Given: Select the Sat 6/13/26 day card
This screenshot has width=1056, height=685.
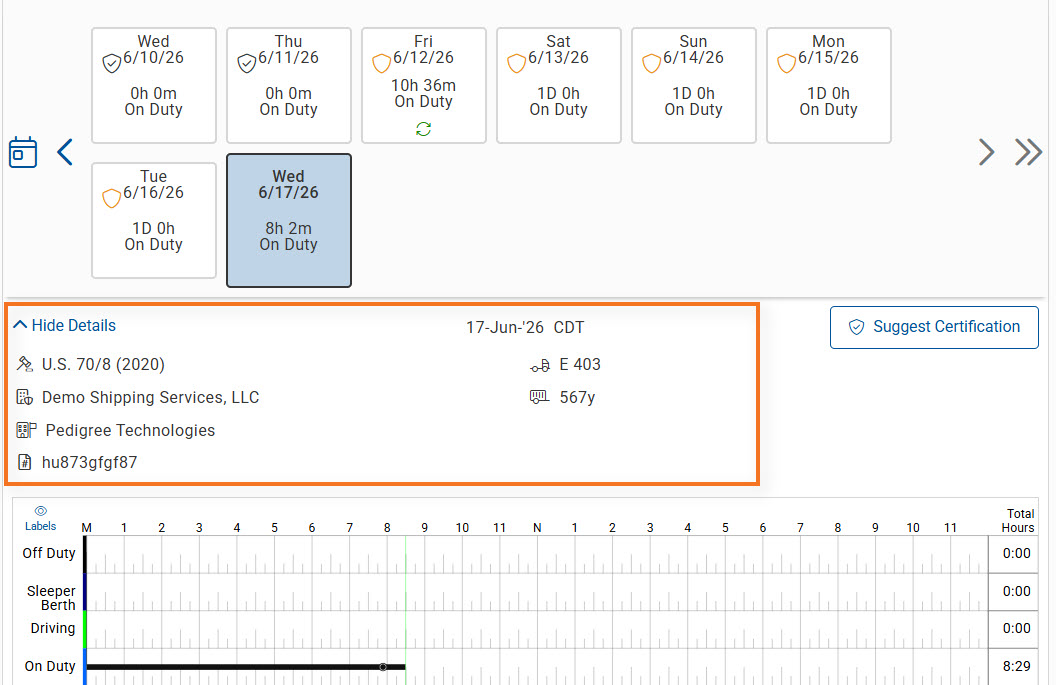Looking at the screenshot, I should point(559,86).
